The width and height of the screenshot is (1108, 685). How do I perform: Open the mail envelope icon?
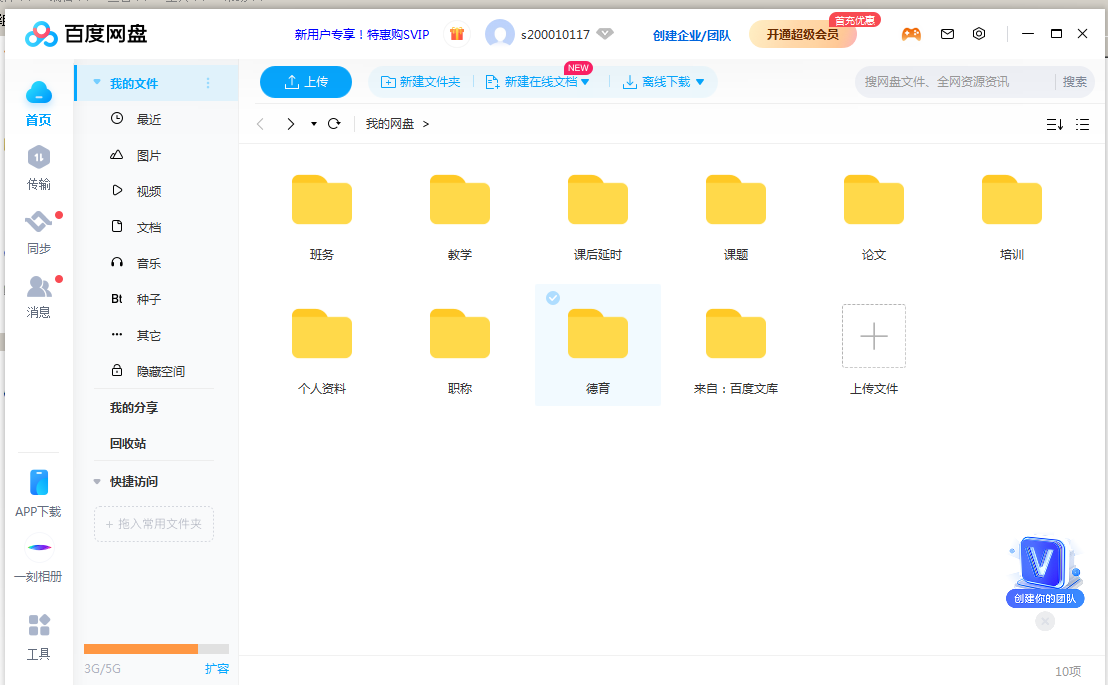[947, 34]
